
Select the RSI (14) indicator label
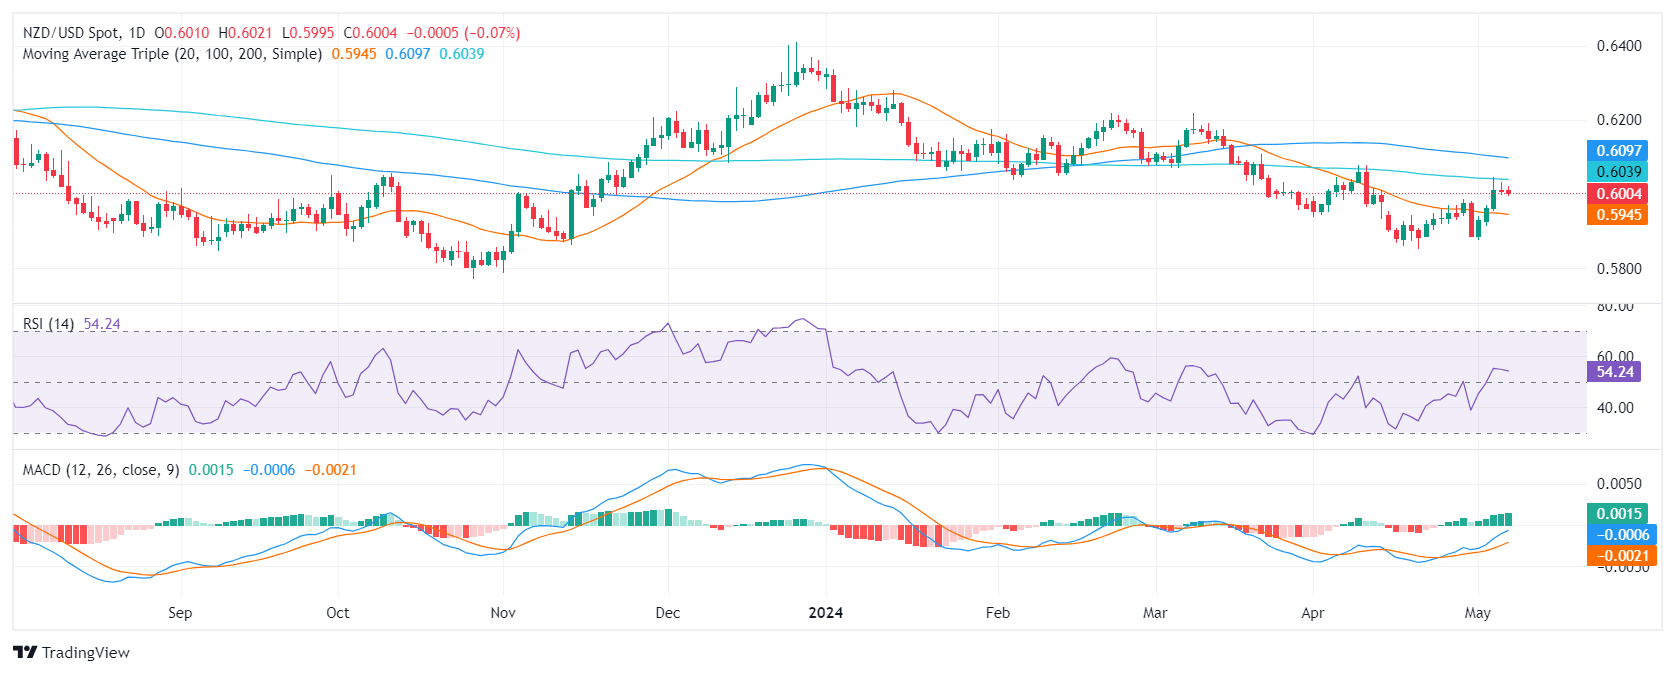point(48,324)
